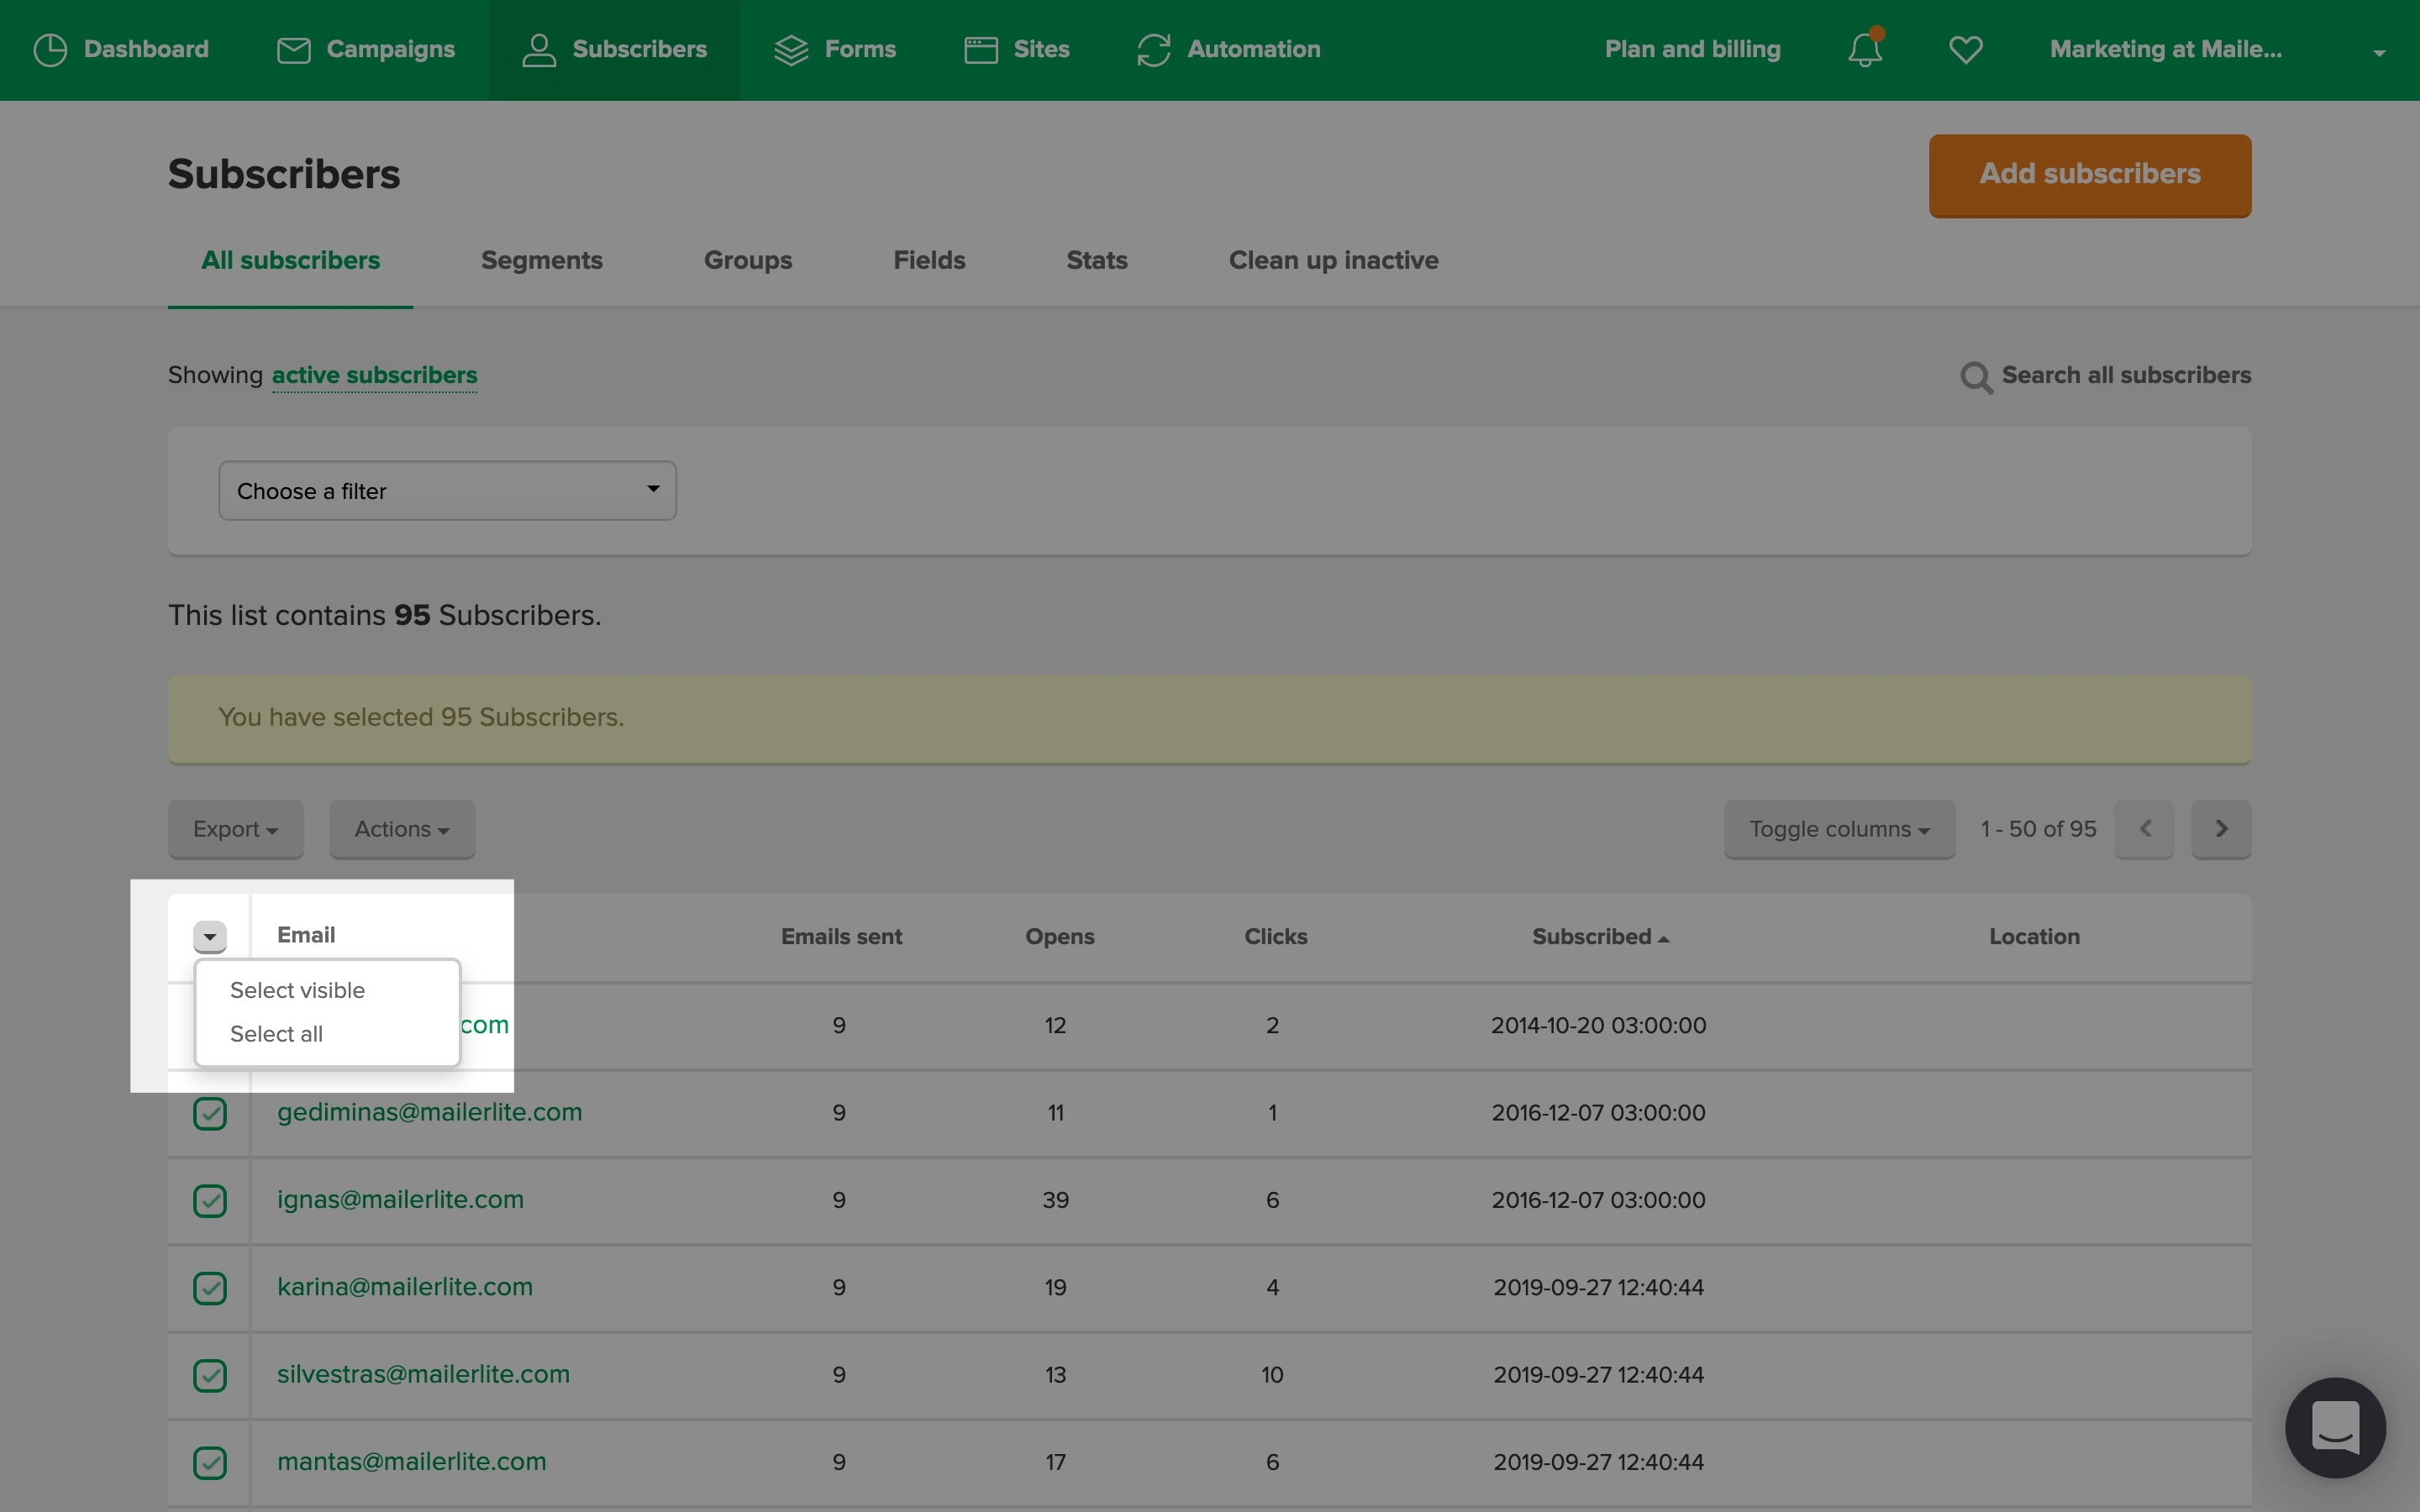Click the notification bell icon
2420x1512 pixels.
[x=1864, y=49]
